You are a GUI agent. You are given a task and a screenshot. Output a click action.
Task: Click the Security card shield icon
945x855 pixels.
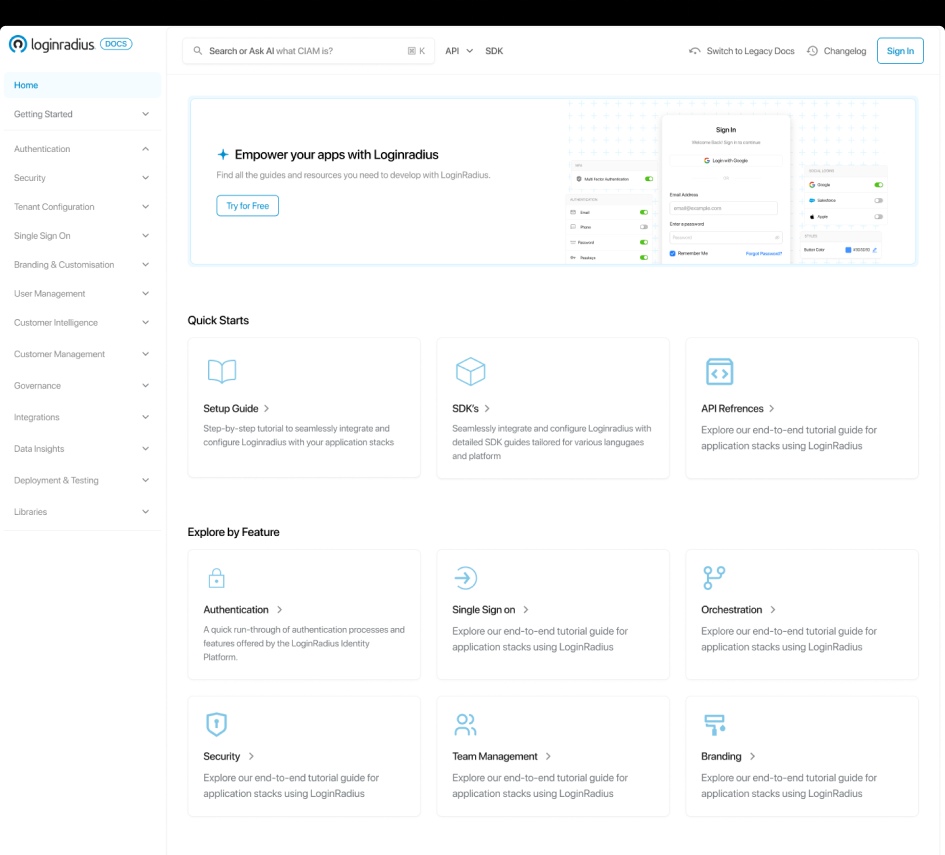coord(216,724)
